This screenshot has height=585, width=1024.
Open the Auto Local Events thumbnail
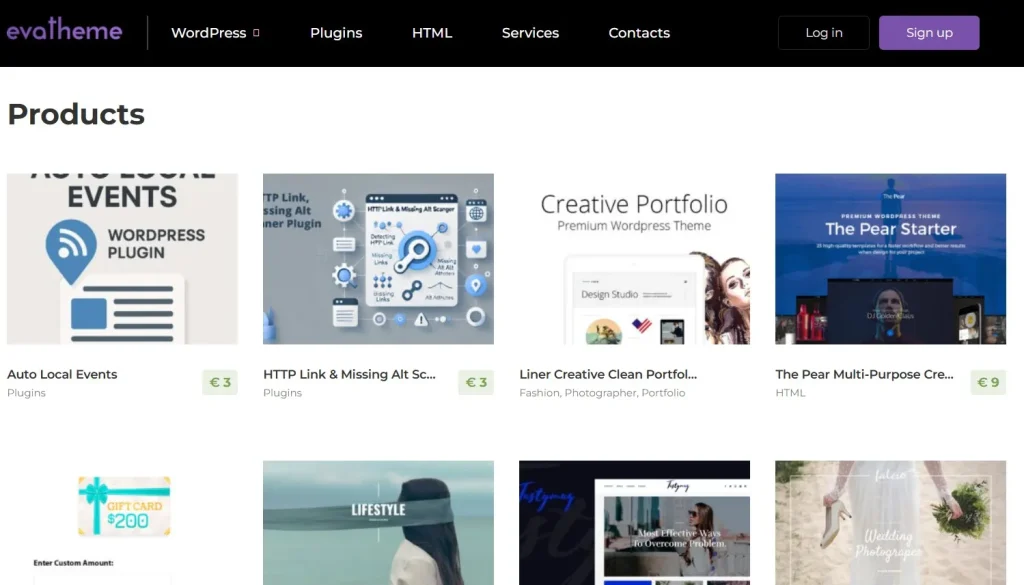click(122, 259)
